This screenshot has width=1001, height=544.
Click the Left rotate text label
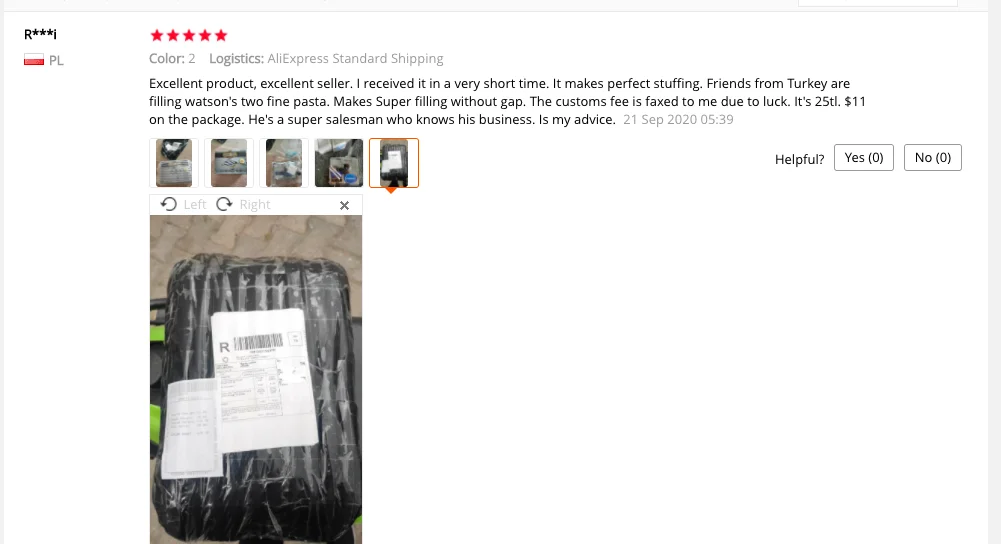pos(195,204)
